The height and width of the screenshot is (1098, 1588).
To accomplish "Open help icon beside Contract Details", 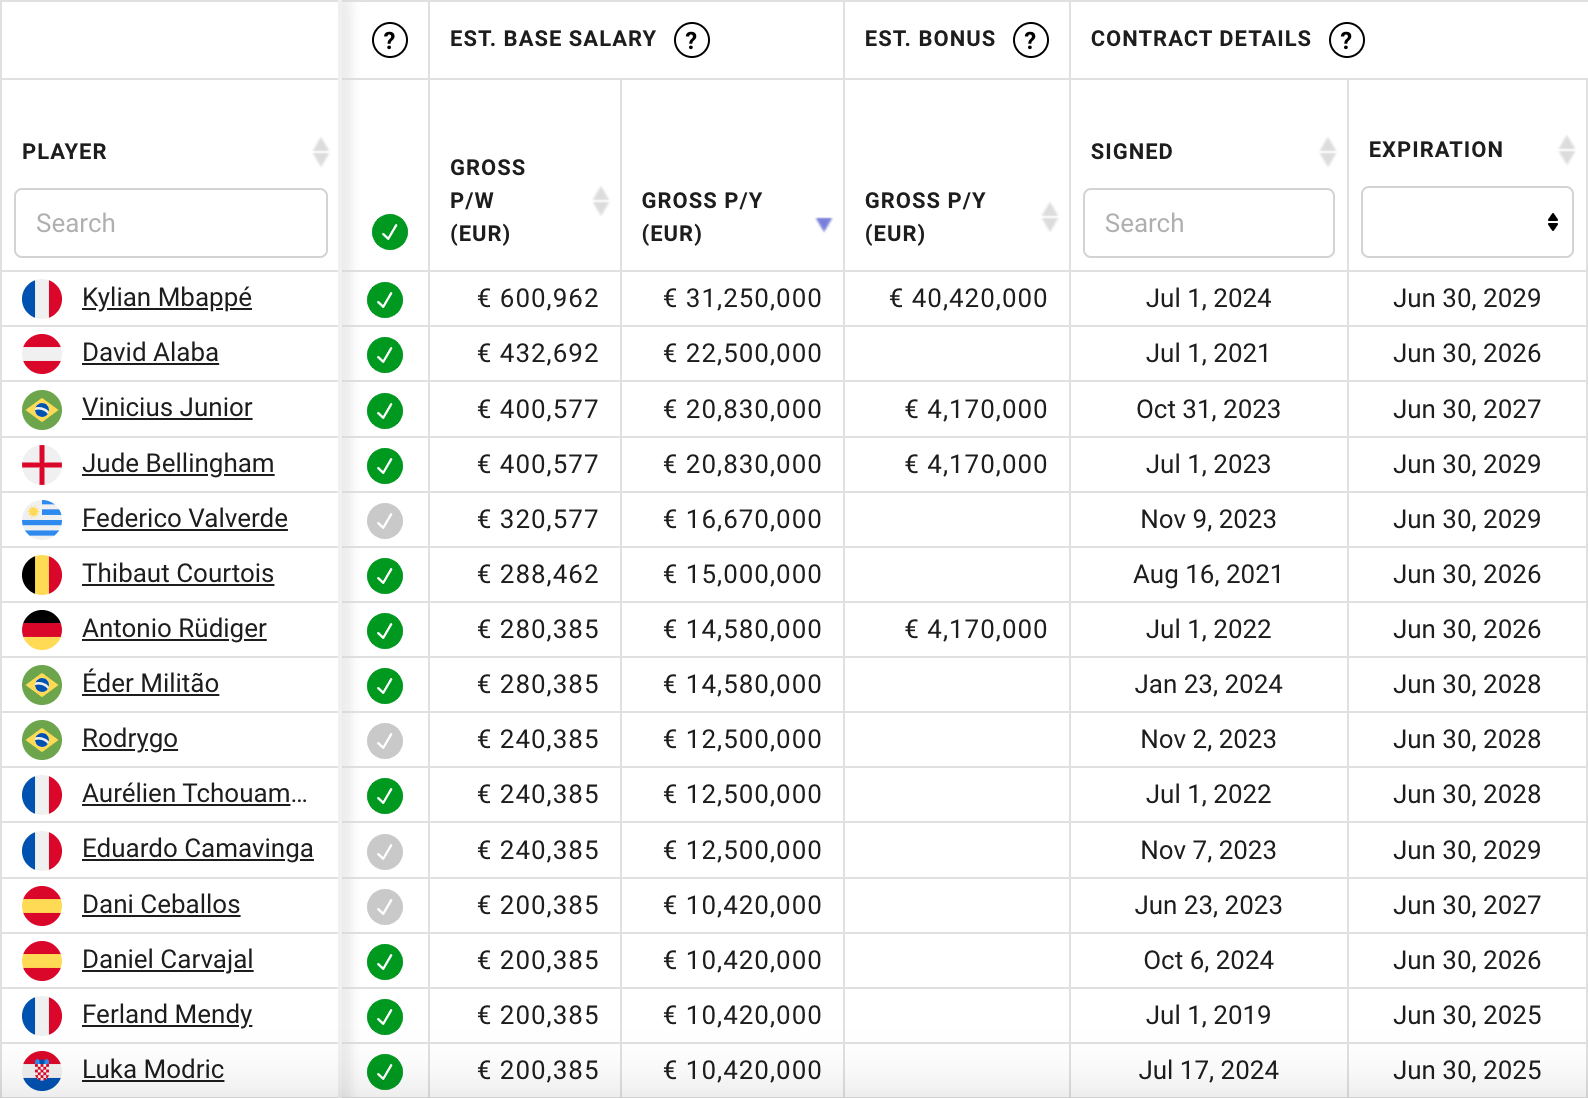I will point(1347,40).
